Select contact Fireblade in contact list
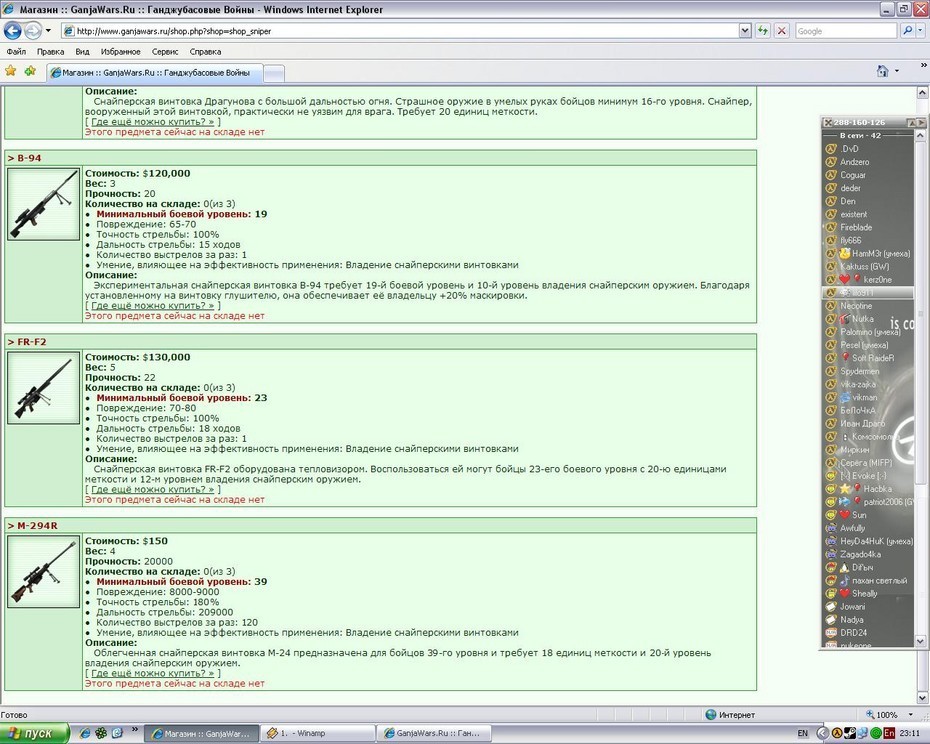Viewport: 930px width, 744px height. [x=856, y=227]
